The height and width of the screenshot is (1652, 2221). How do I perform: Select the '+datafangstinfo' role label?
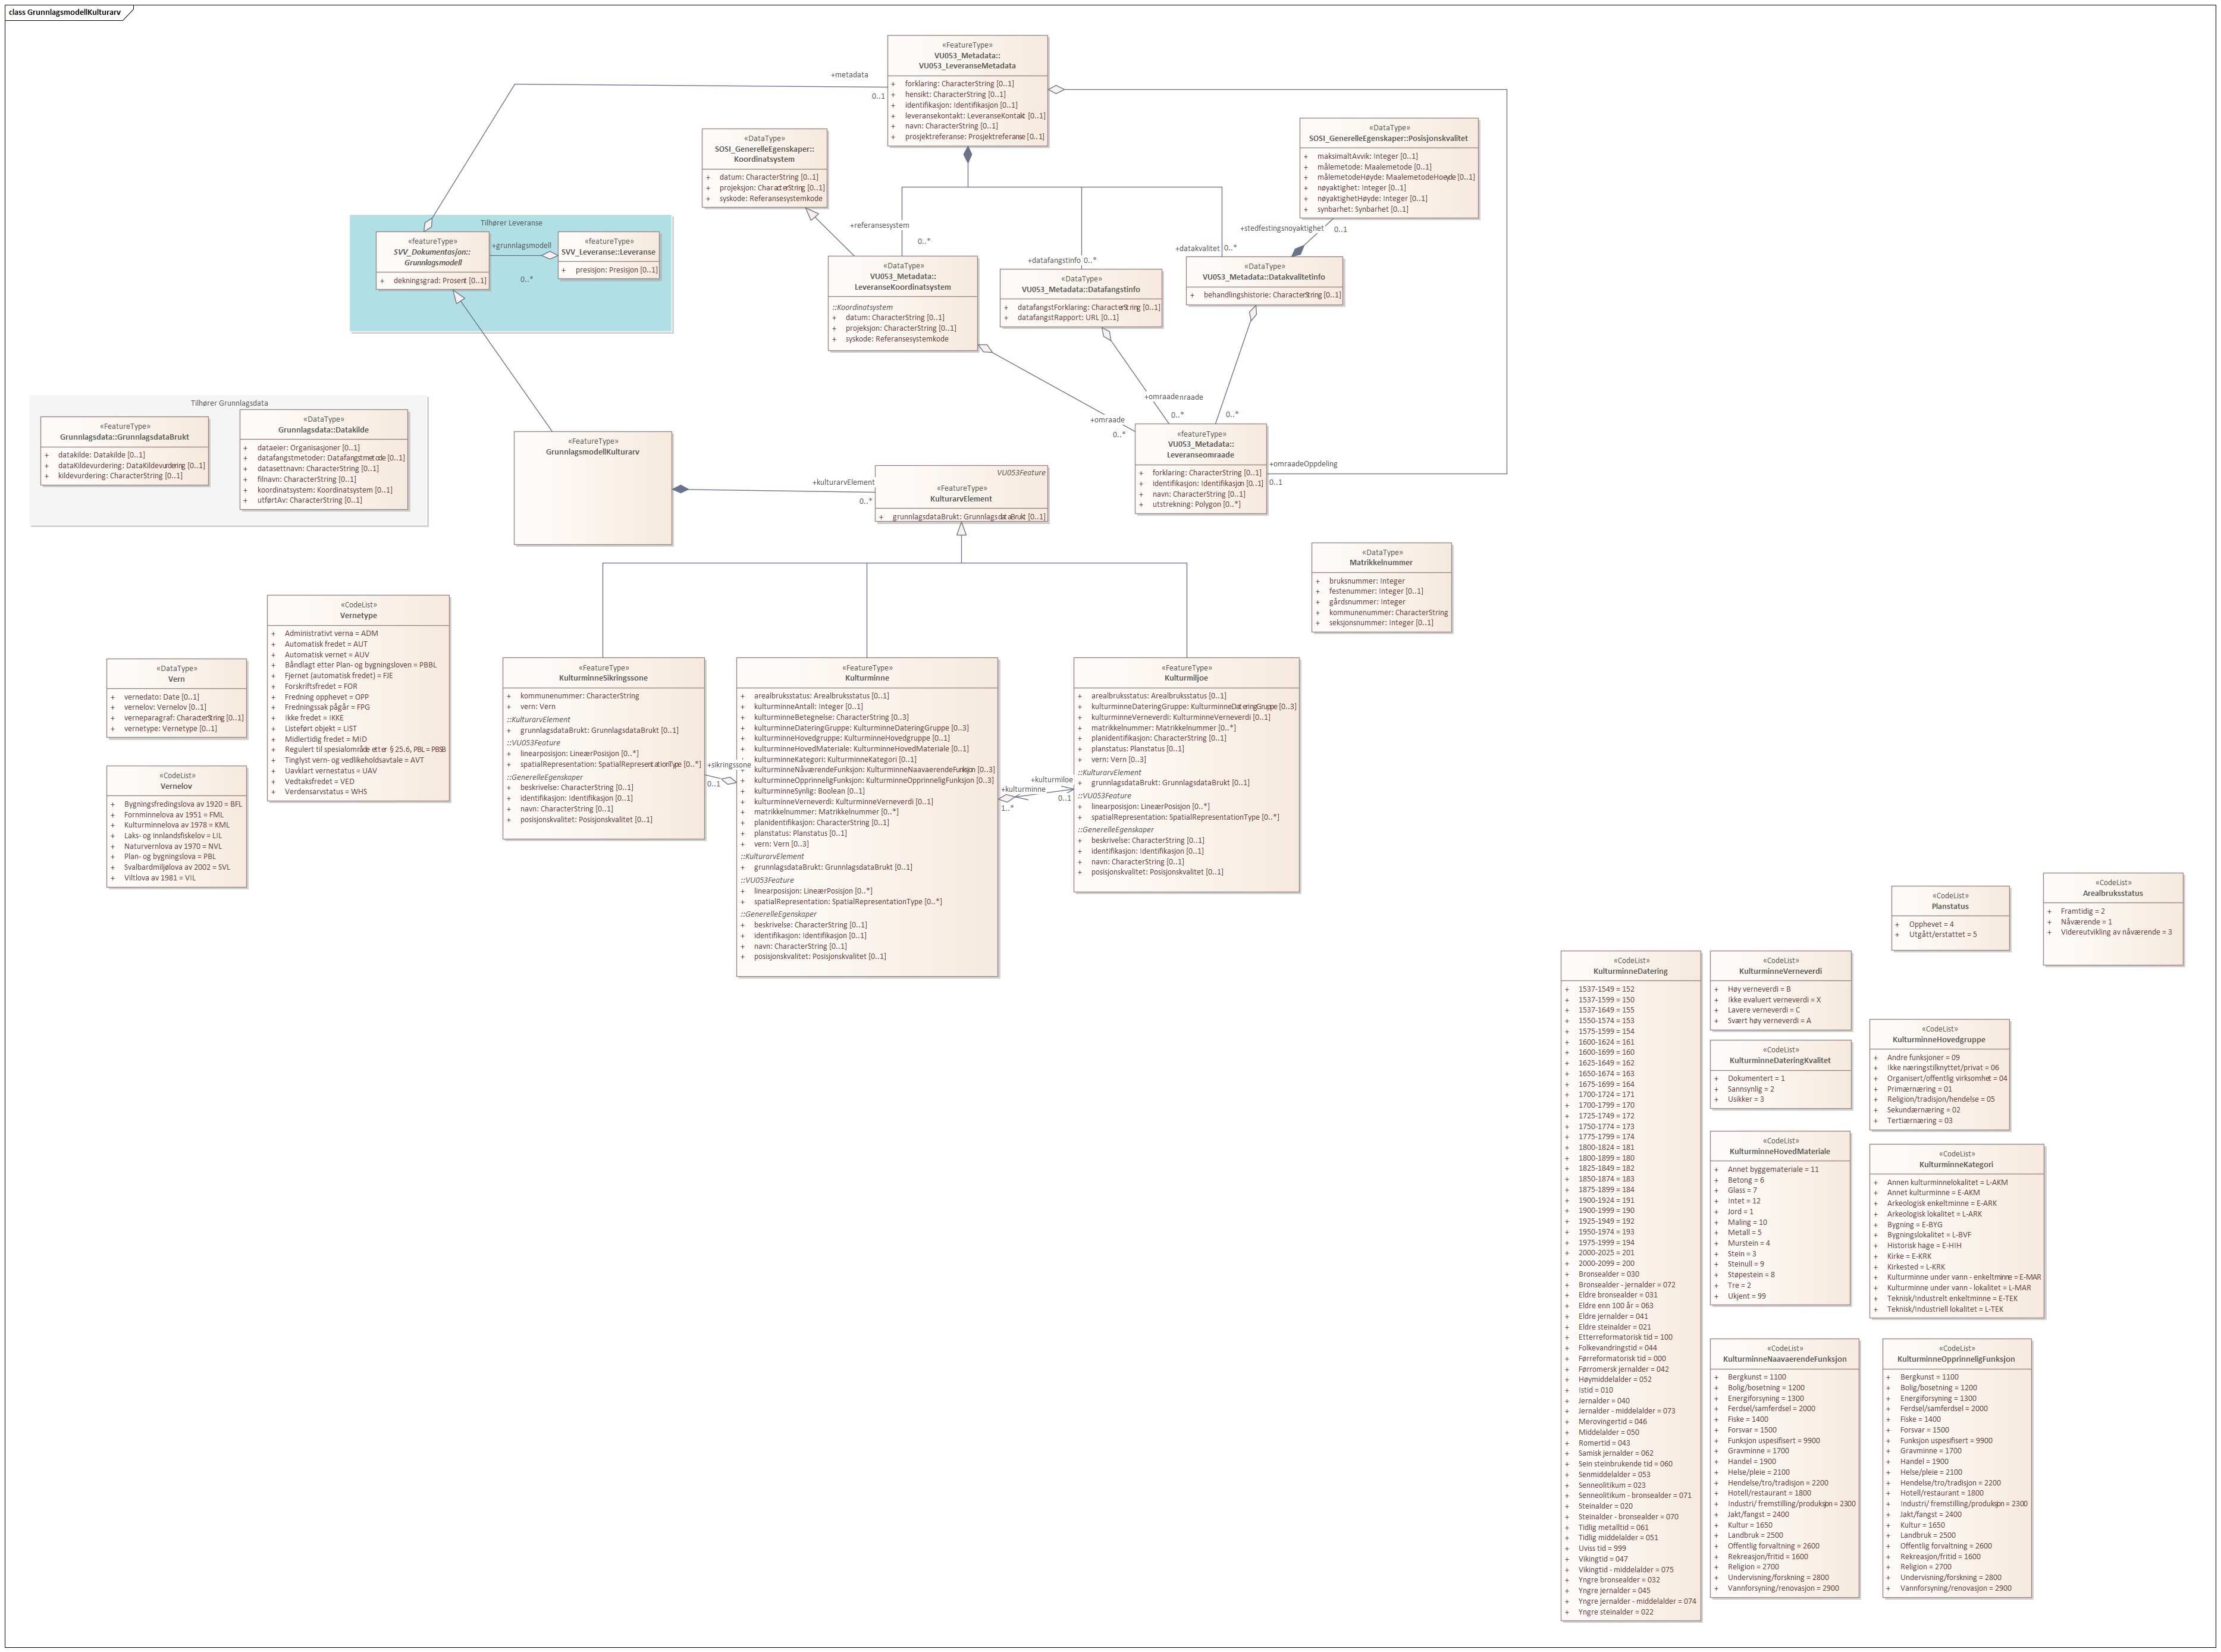click(1054, 261)
